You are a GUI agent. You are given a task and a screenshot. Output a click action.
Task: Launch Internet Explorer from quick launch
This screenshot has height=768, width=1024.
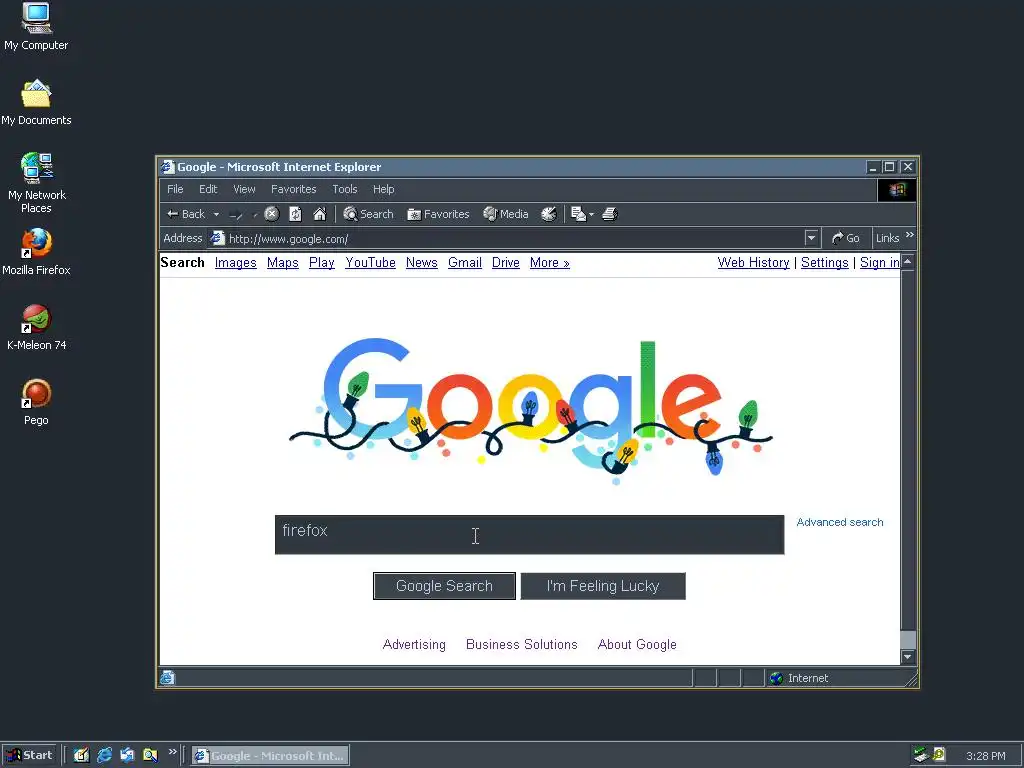coord(104,756)
